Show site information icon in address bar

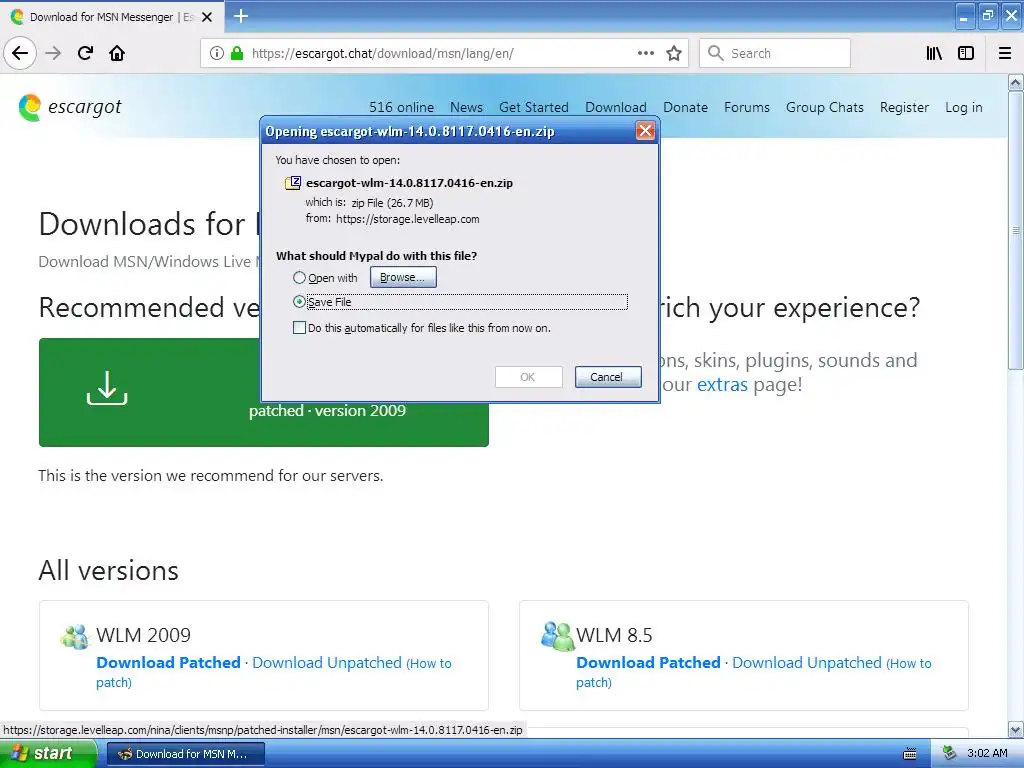point(217,53)
